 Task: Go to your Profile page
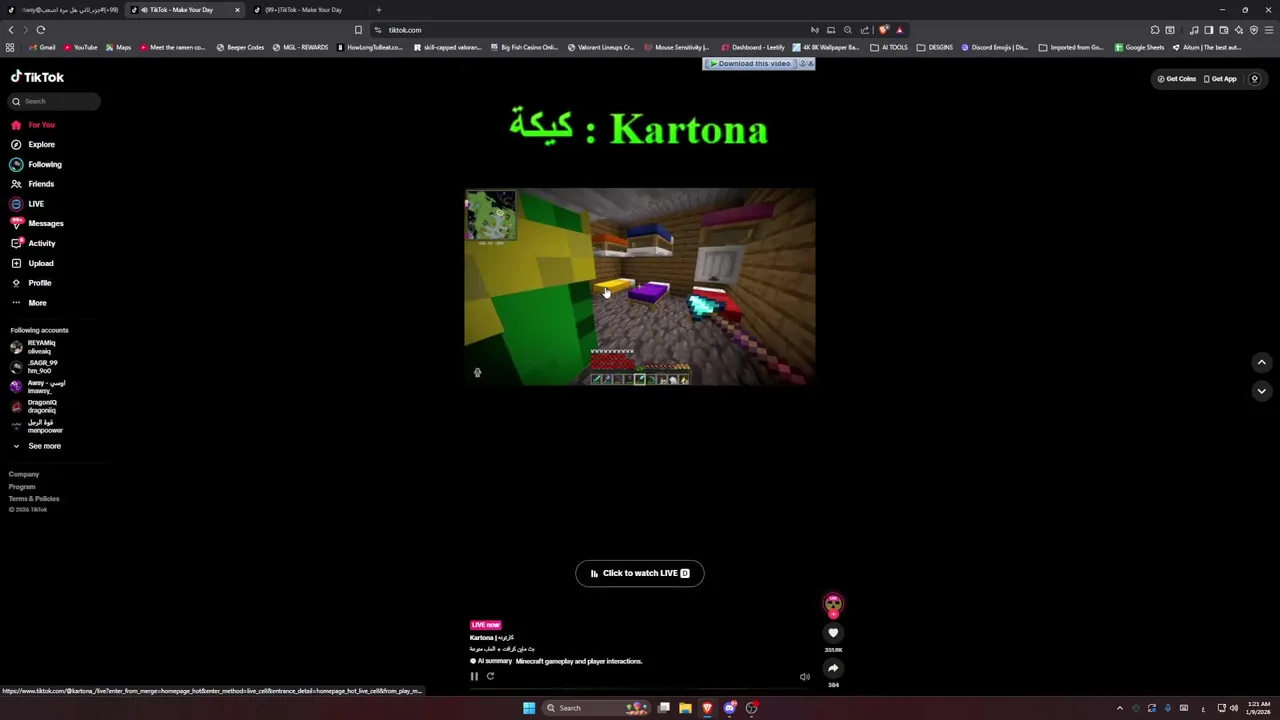pos(31,283)
